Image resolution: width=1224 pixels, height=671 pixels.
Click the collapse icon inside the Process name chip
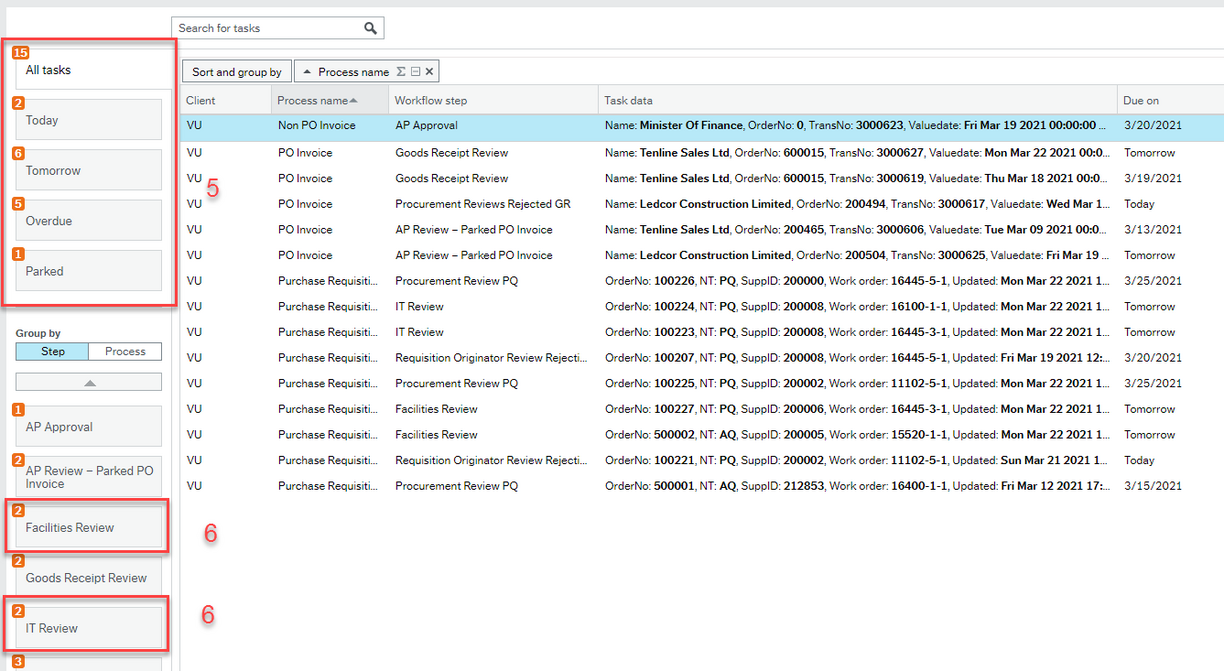coord(415,71)
